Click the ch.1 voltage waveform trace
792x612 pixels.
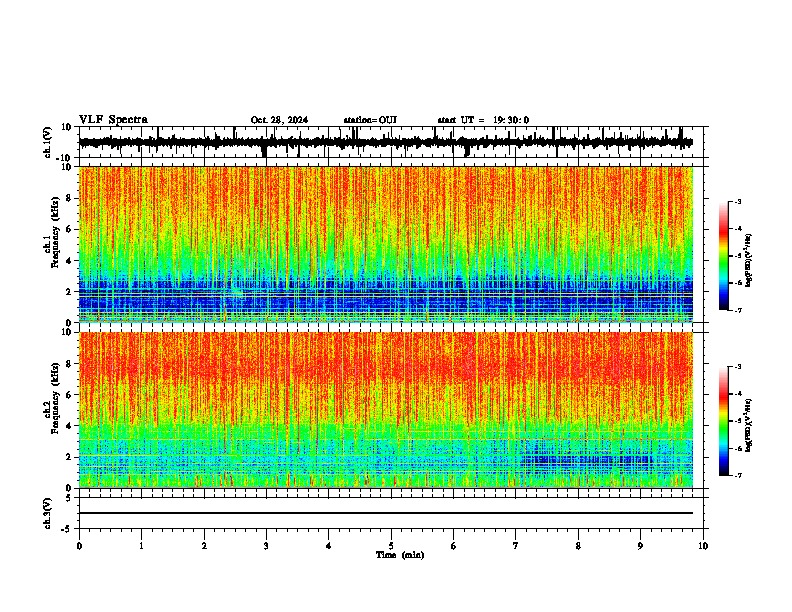pyautogui.click(x=386, y=142)
